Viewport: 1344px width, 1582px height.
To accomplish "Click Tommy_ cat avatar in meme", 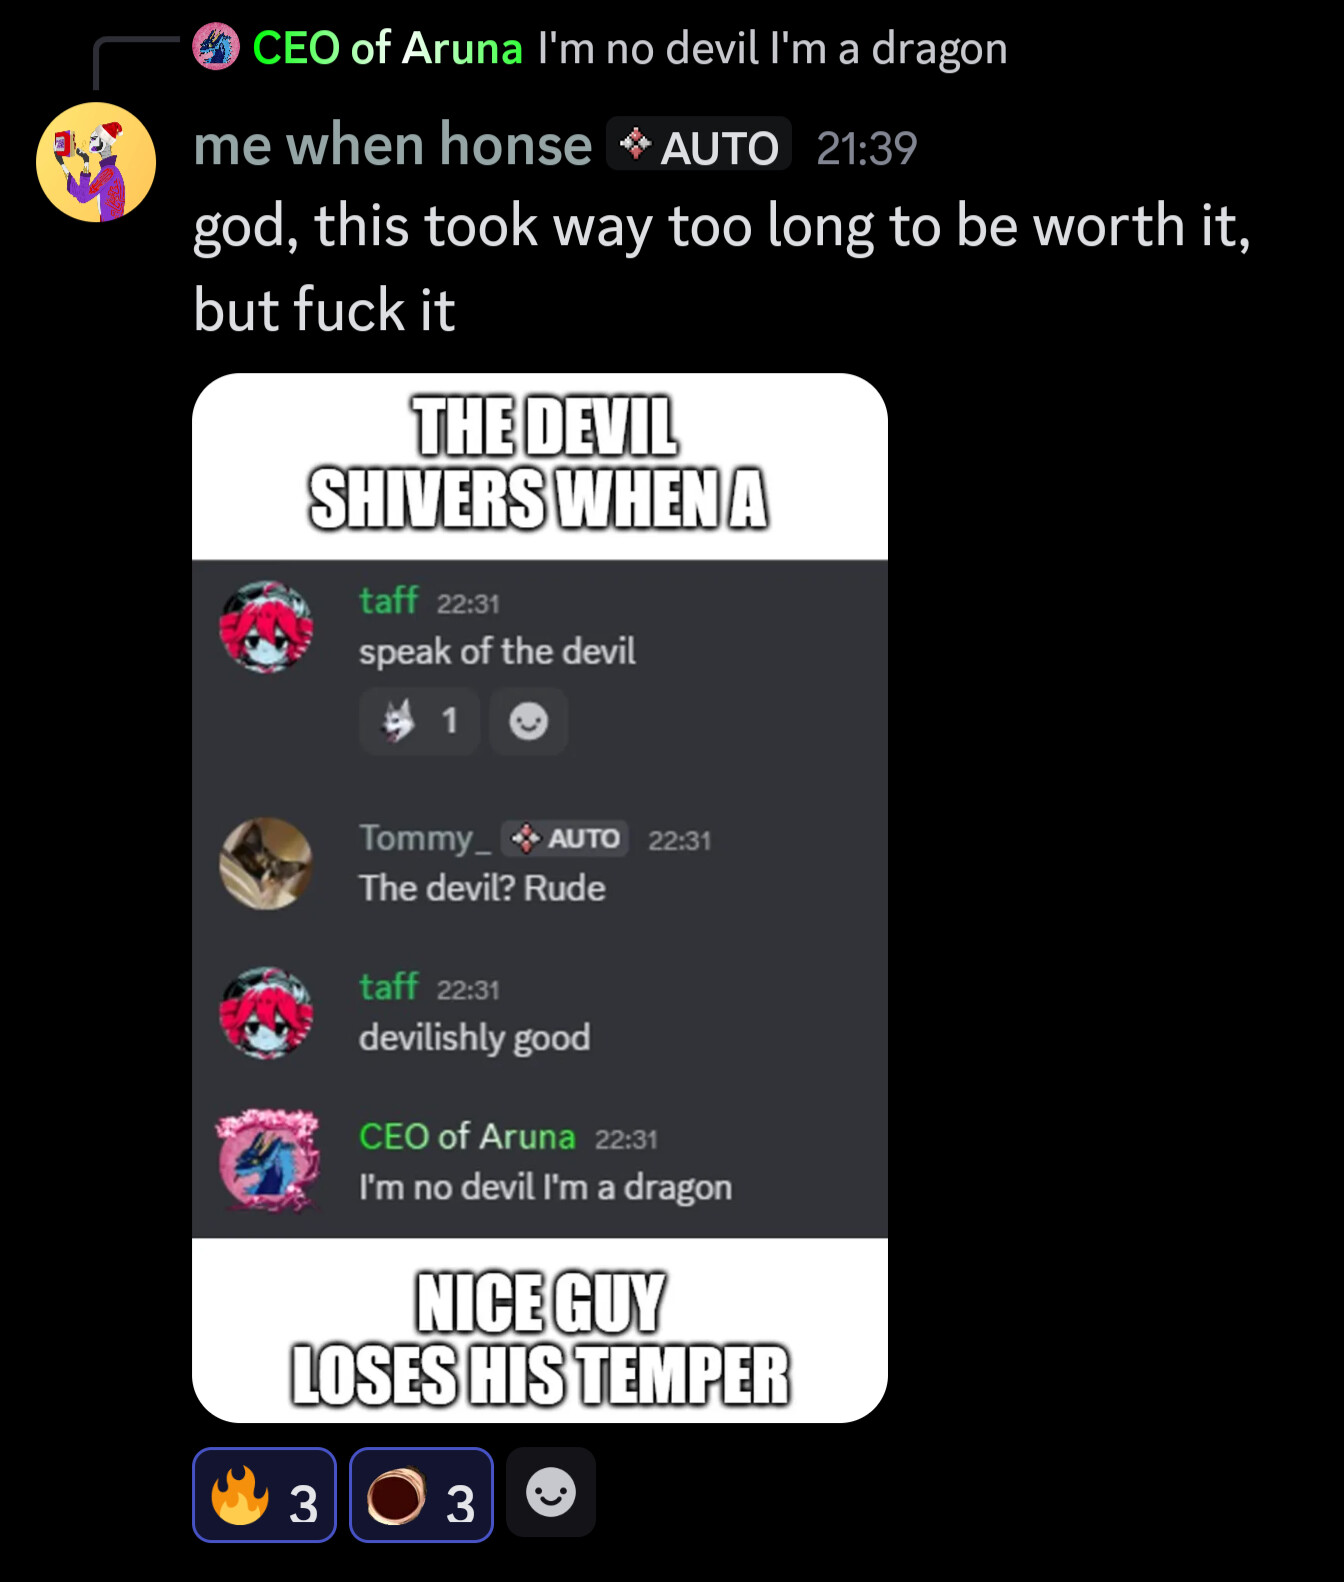I will coord(266,864).
